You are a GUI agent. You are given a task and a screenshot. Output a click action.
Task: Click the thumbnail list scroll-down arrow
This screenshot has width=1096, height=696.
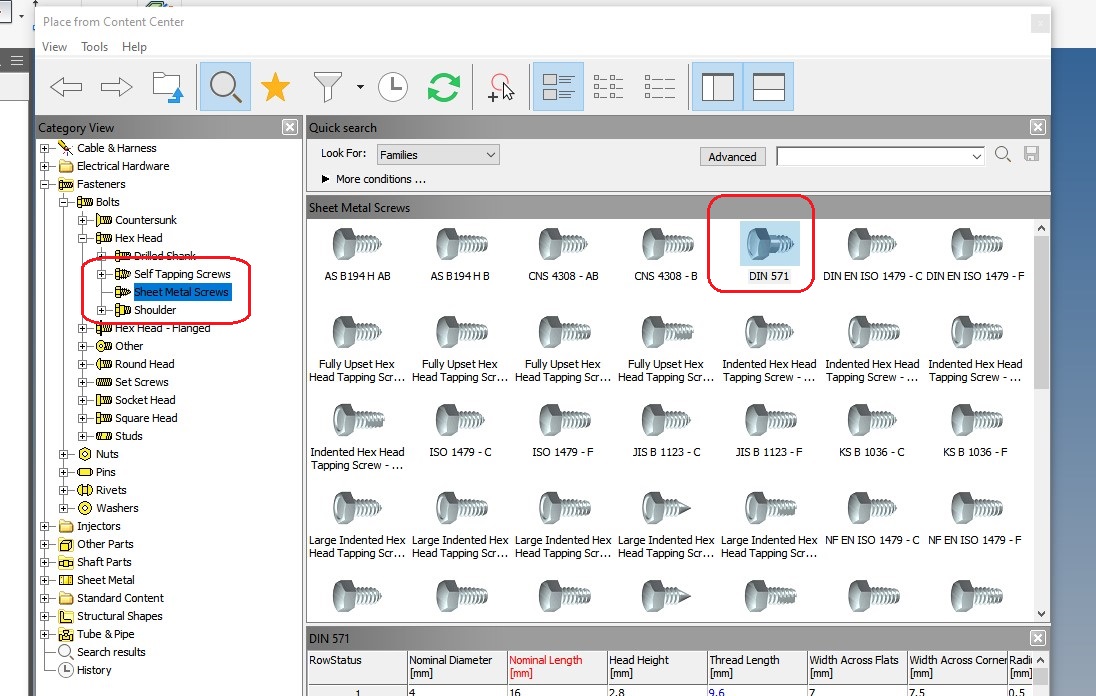[1041, 614]
